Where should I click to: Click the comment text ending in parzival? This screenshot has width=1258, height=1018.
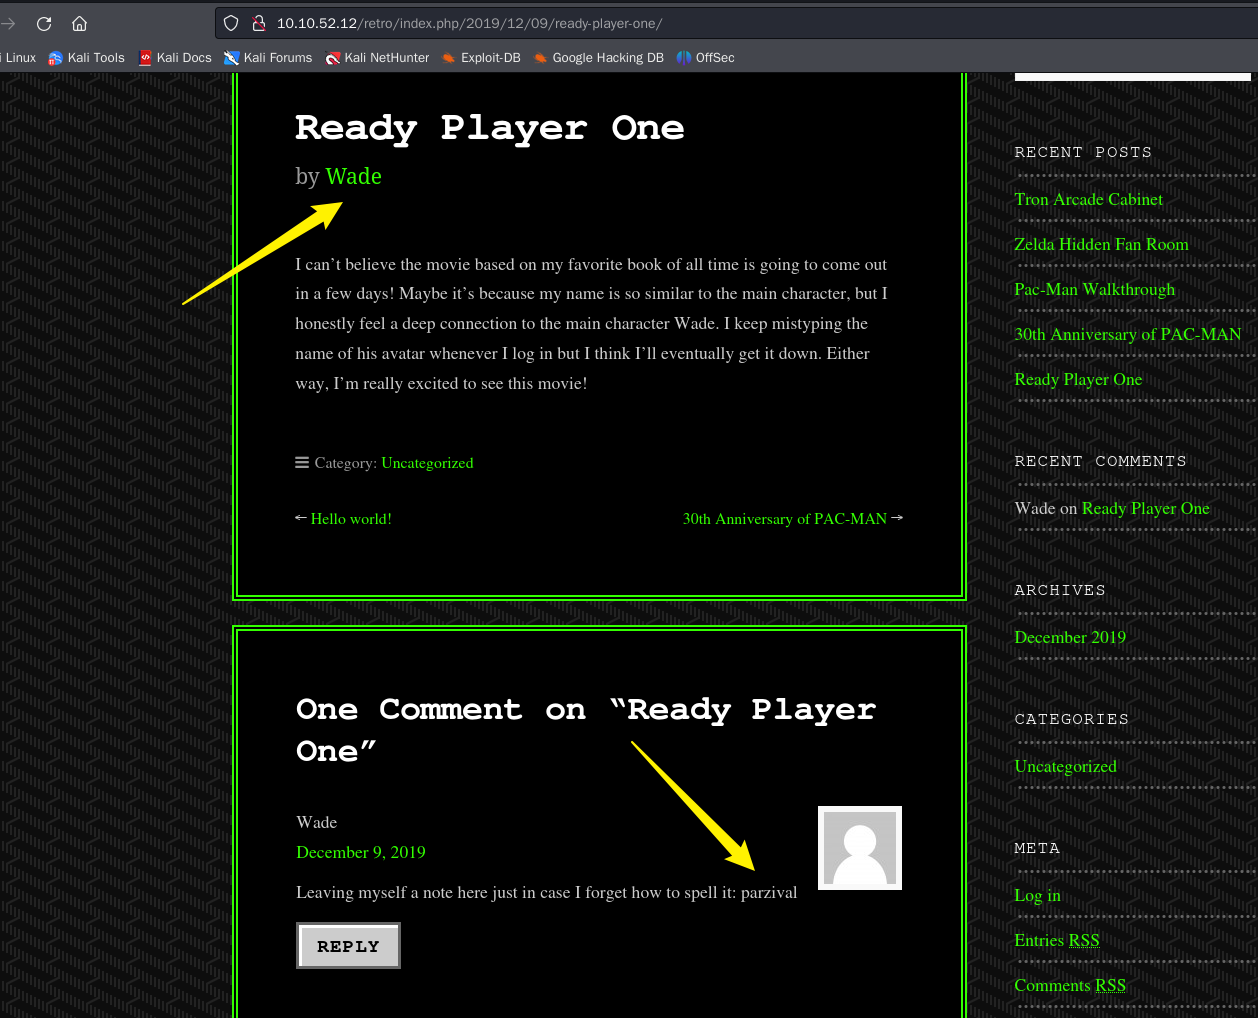pos(546,892)
